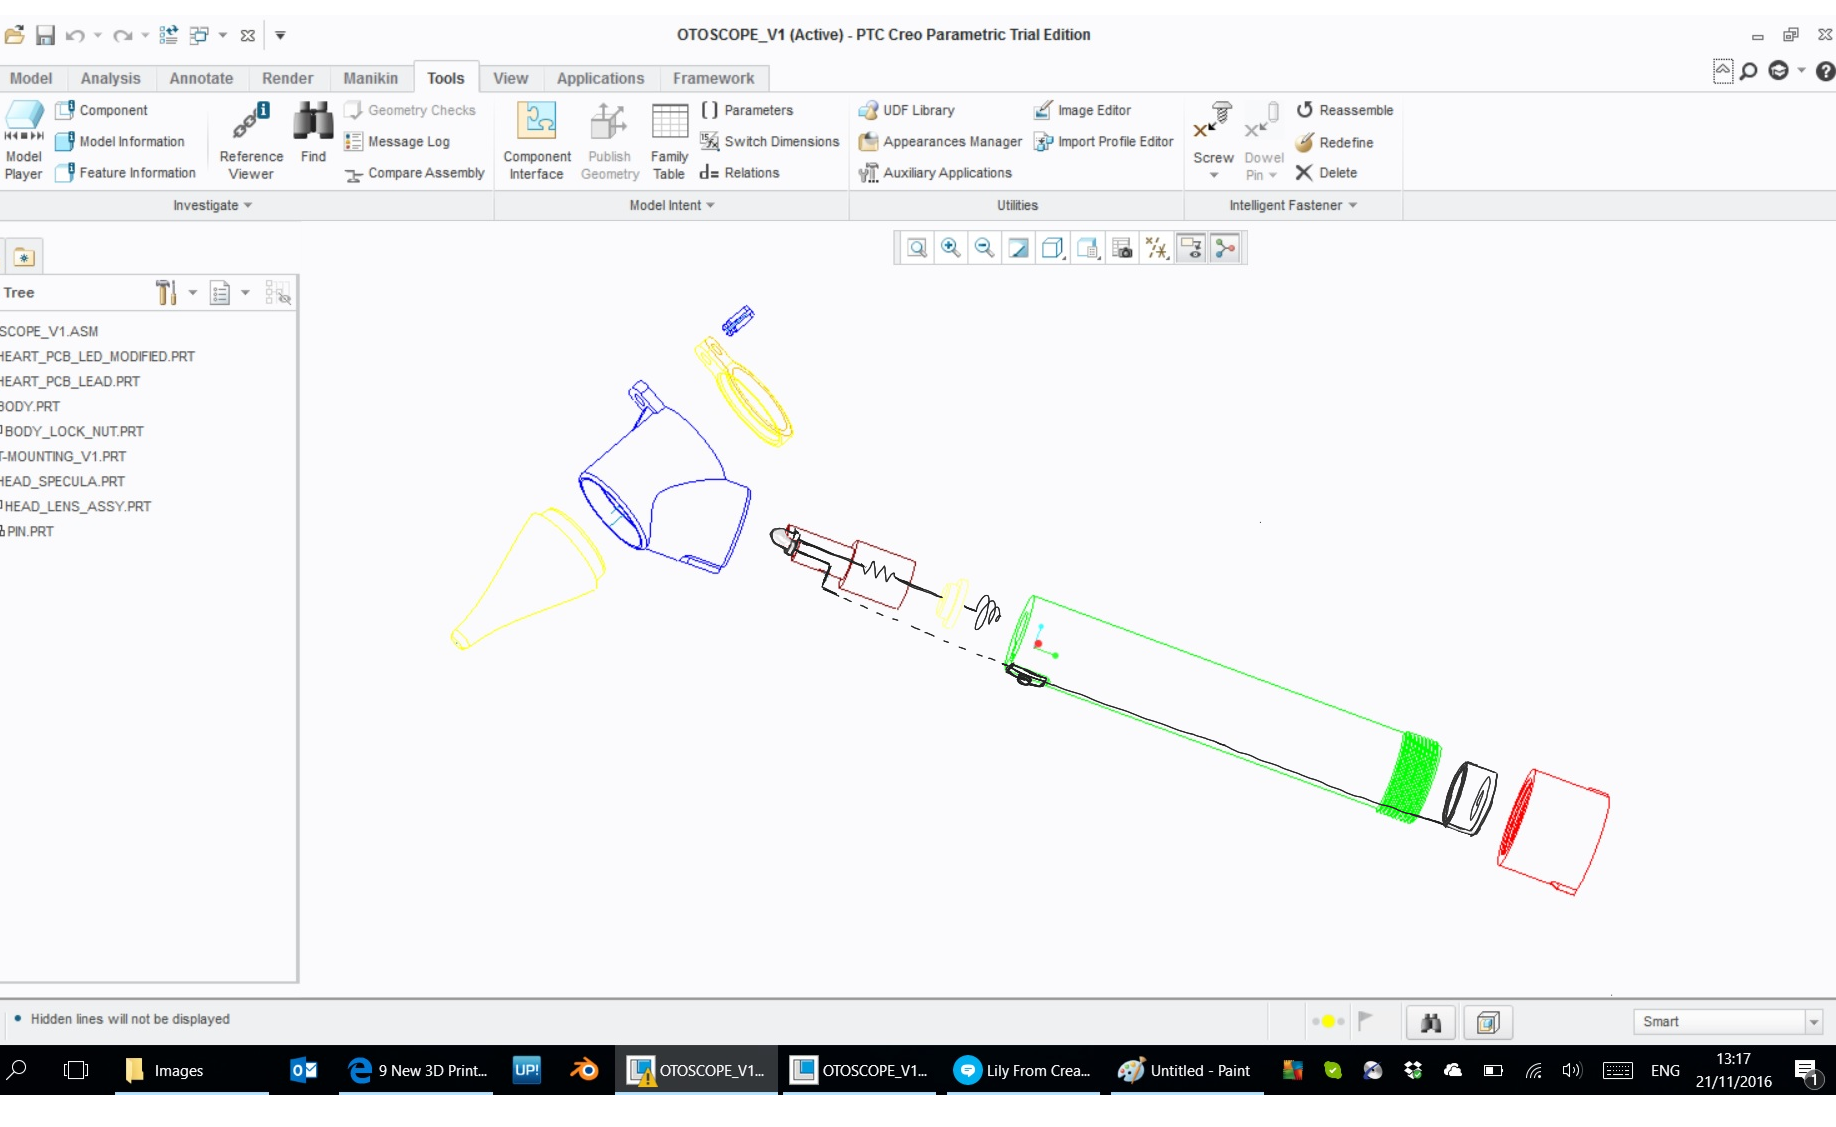The width and height of the screenshot is (1836, 1127).
Task: Open the tree Settings hammer icon
Action: (x=166, y=292)
